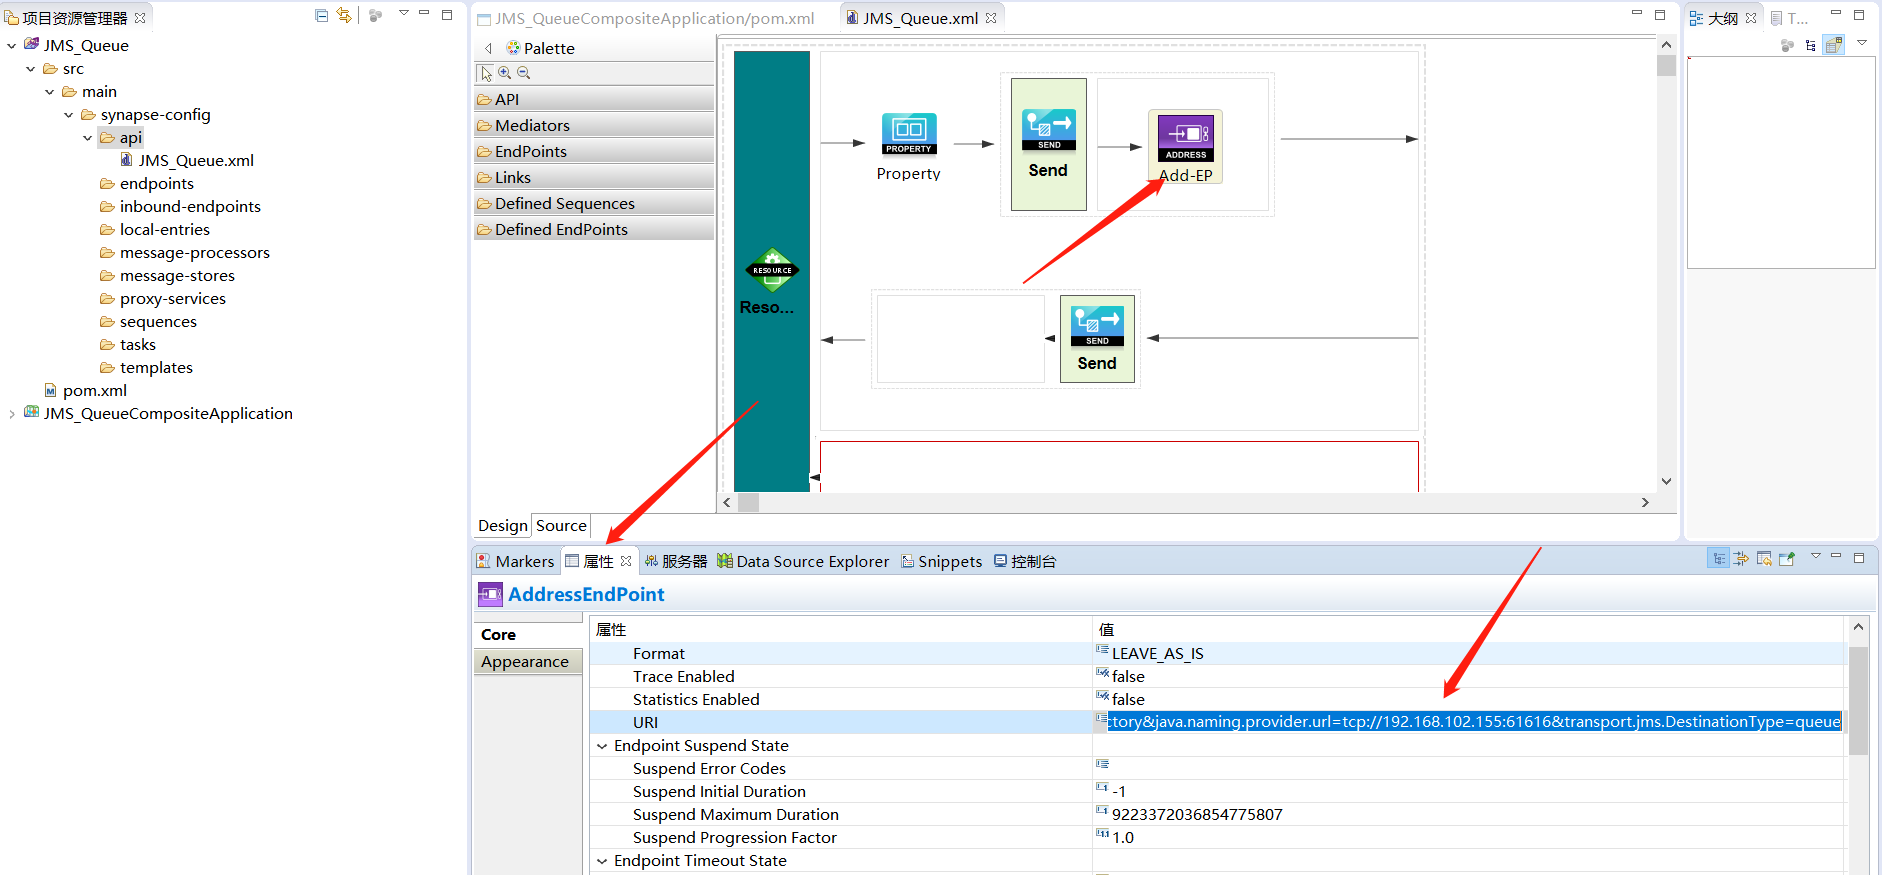Image resolution: width=1882 pixels, height=875 pixels.
Task: Select the Resource node icon
Action: (772, 270)
